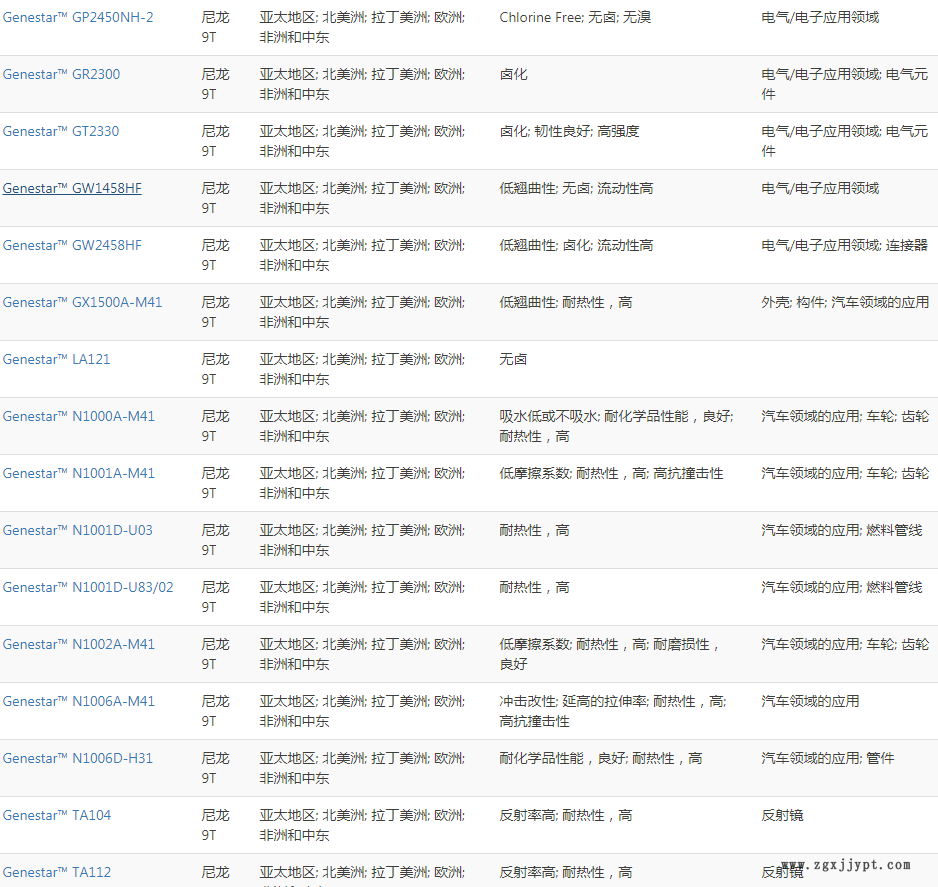Viewport: 938px width, 887px height.
Task: Click "尼龙 9T" in the LA121 row
Action: pos(215,368)
